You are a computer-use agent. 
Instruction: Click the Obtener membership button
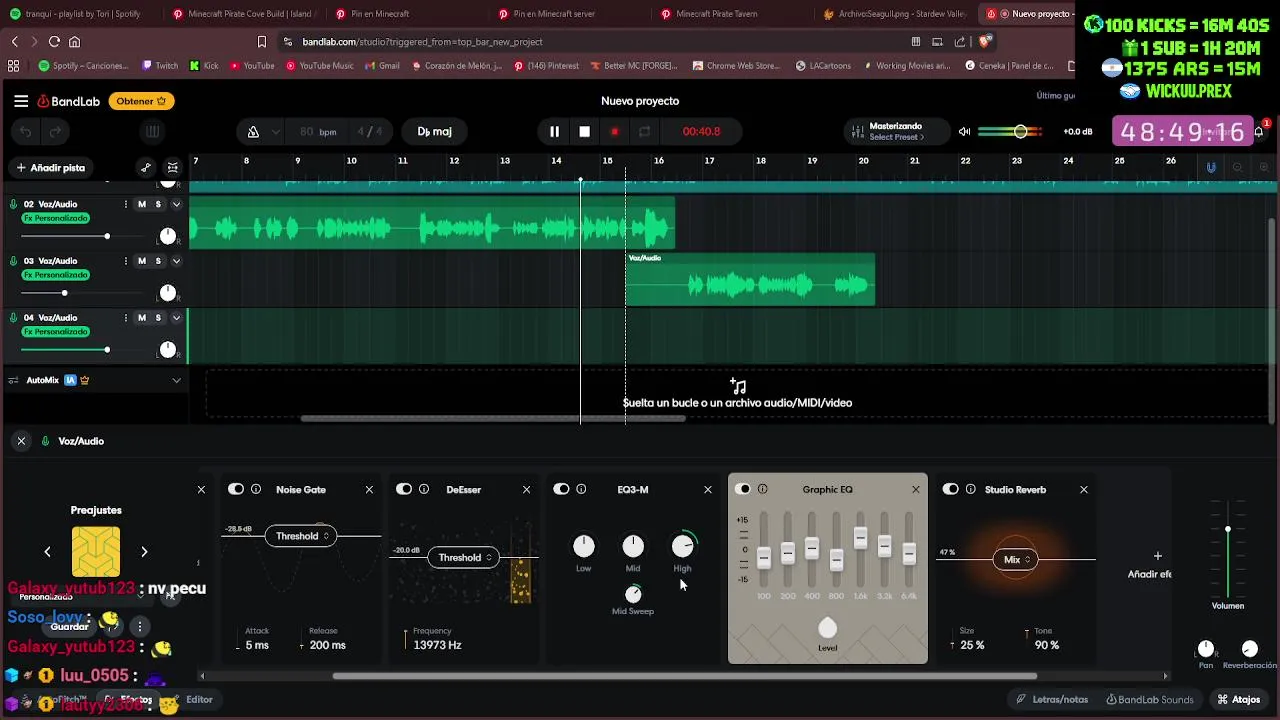[141, 101]
